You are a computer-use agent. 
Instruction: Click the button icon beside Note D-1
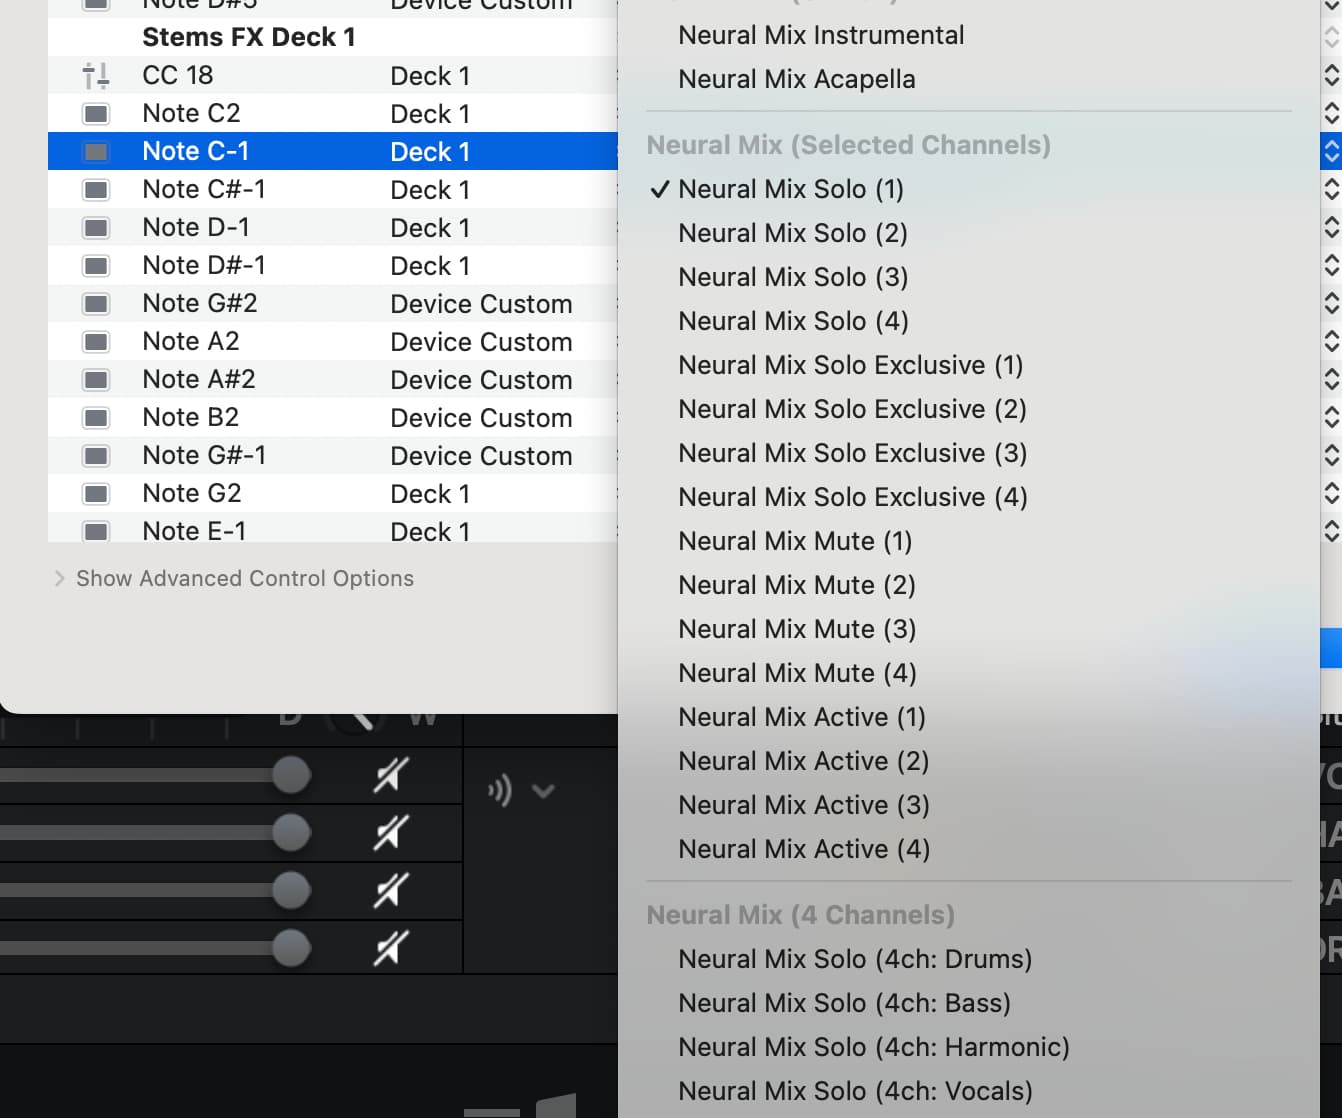pyautogui.click(x=96, y=227)
